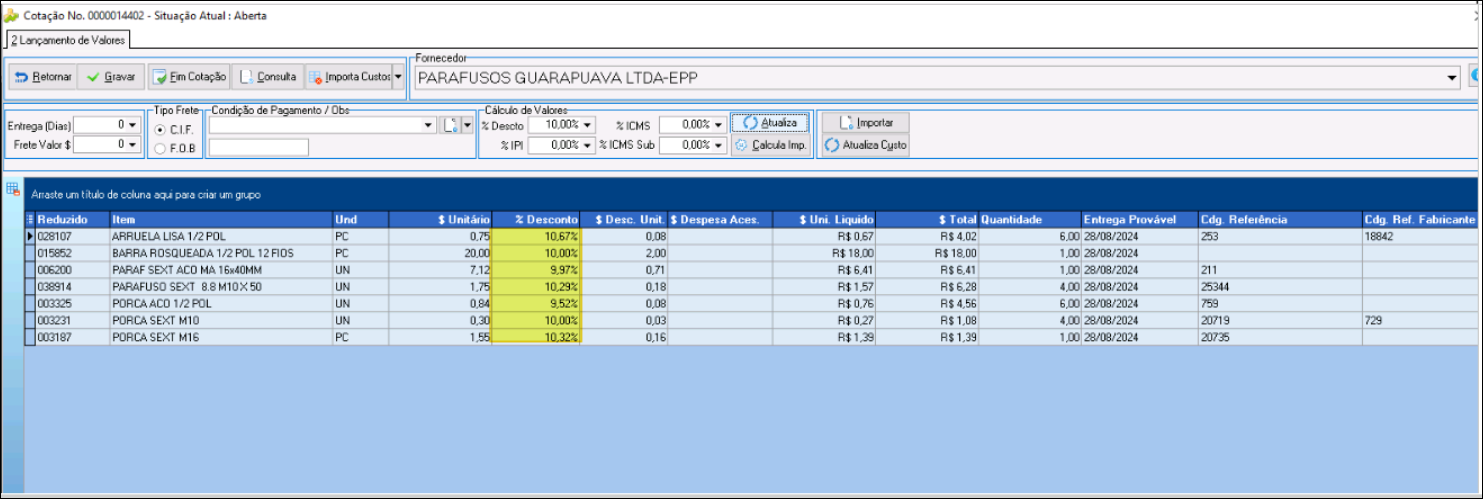Click the Retornar button
The height and width of the screenshot is (499, 1483).
tap(42, 76)
